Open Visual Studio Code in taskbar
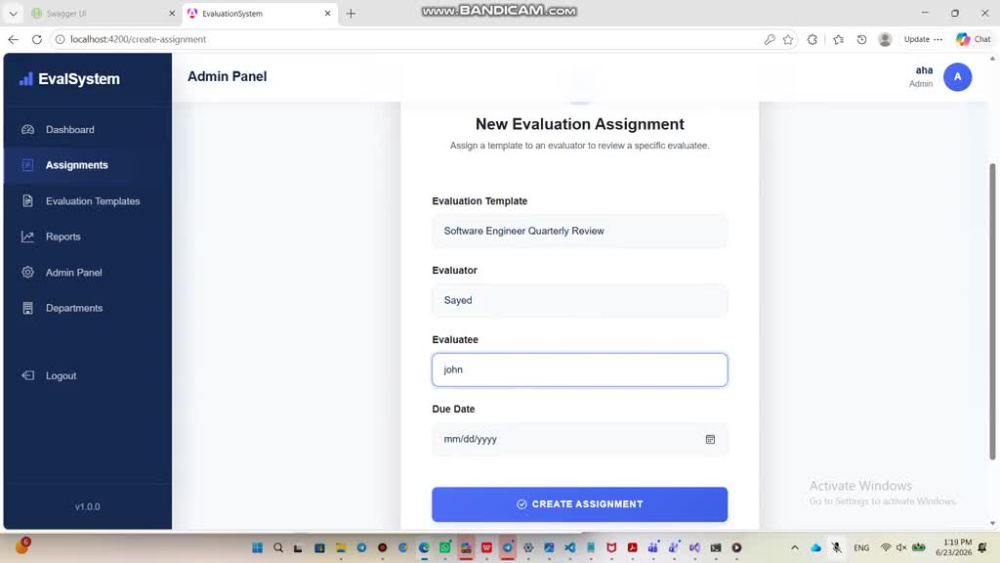The image size is (1000, 563). (x=570, y=548)
